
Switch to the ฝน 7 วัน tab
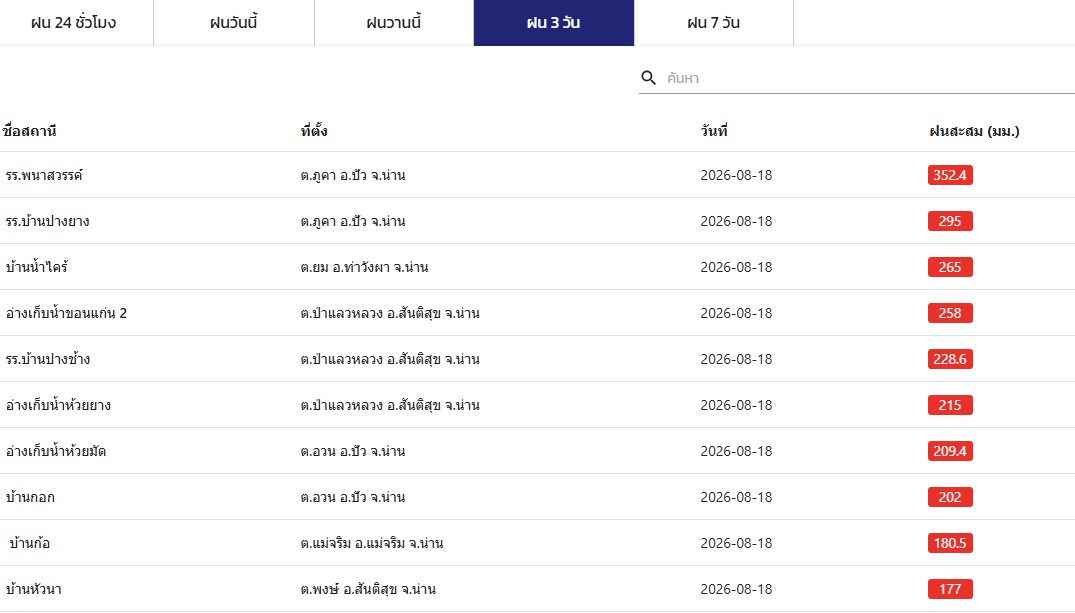click(x=714, y=23)
